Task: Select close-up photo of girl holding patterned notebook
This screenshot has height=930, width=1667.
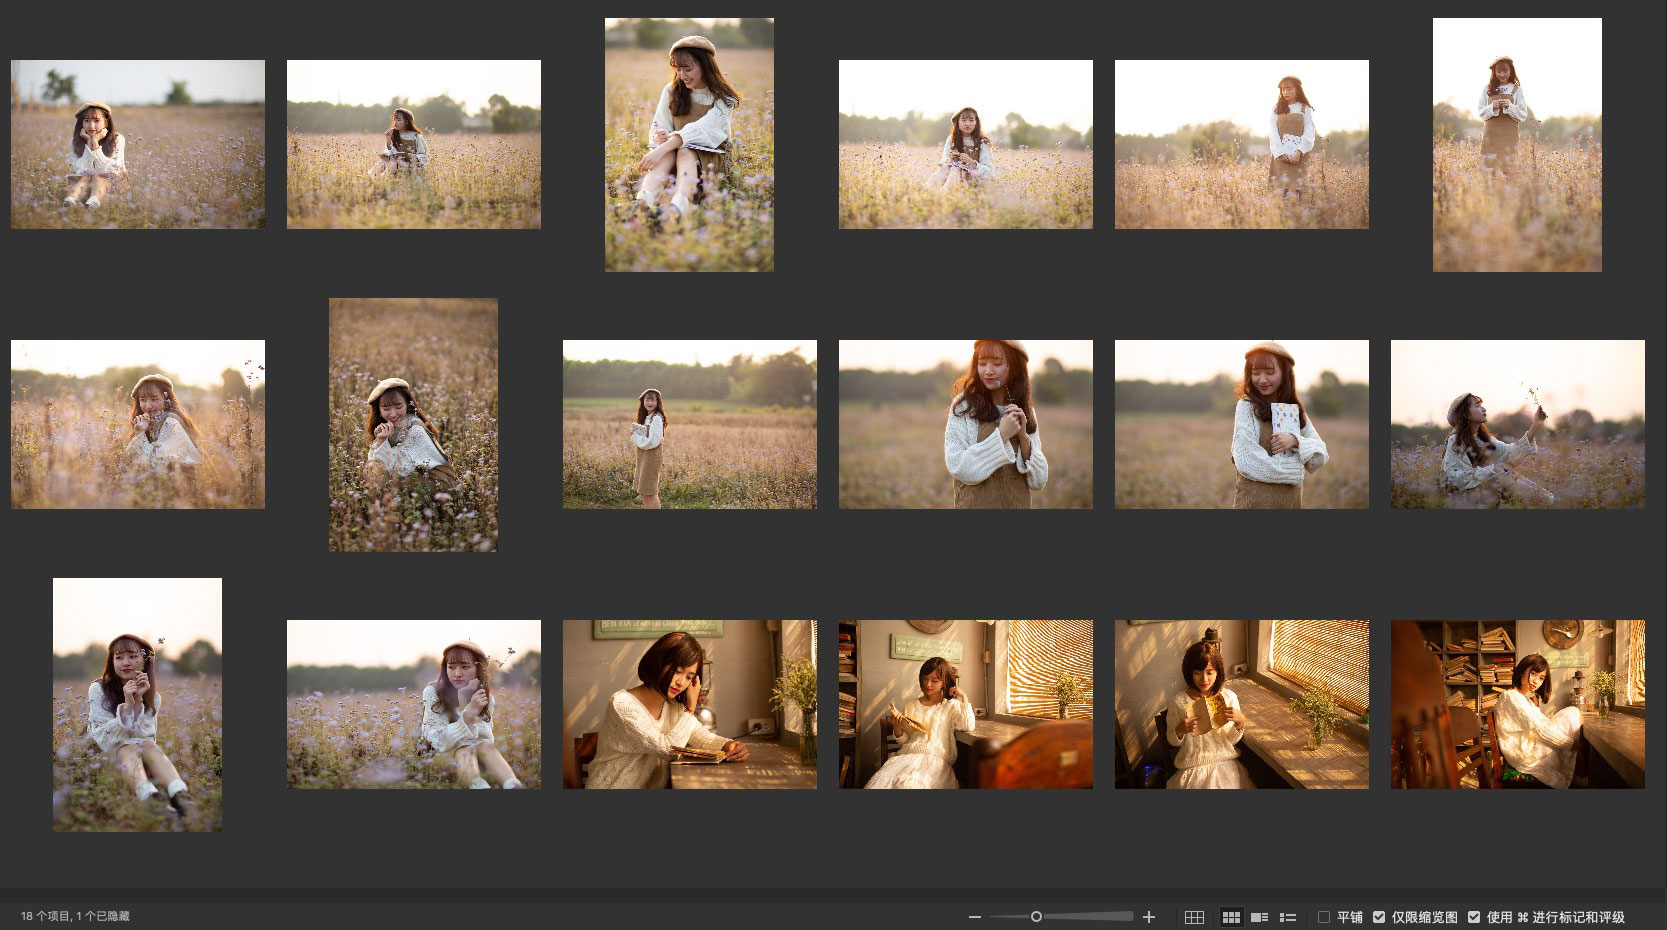Action: pos(1241,424)
